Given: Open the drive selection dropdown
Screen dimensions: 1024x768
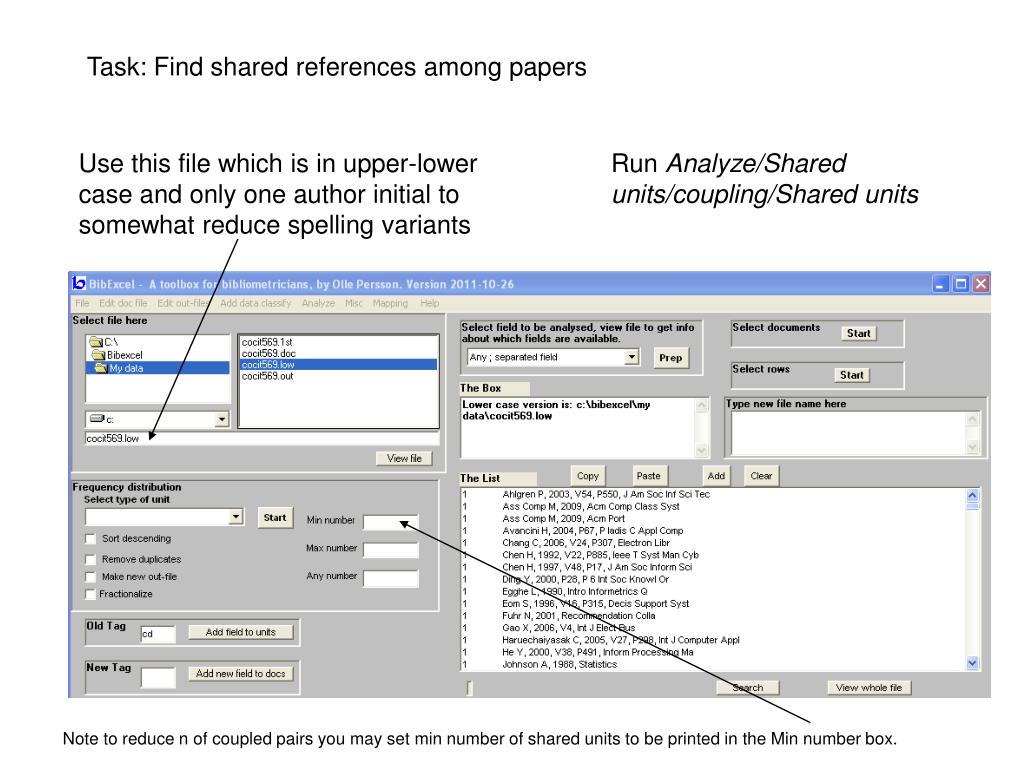Looking at the screenshot, I should 221,417.
